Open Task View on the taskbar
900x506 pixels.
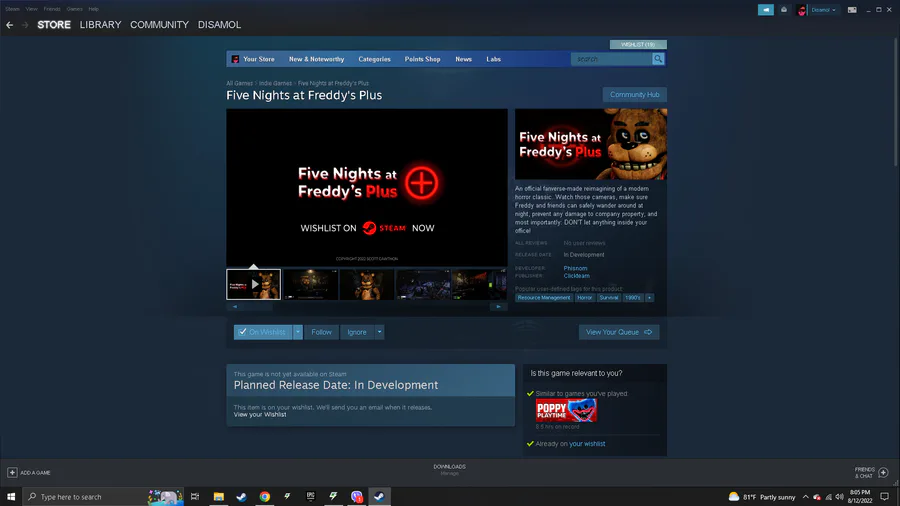(195, 497)
